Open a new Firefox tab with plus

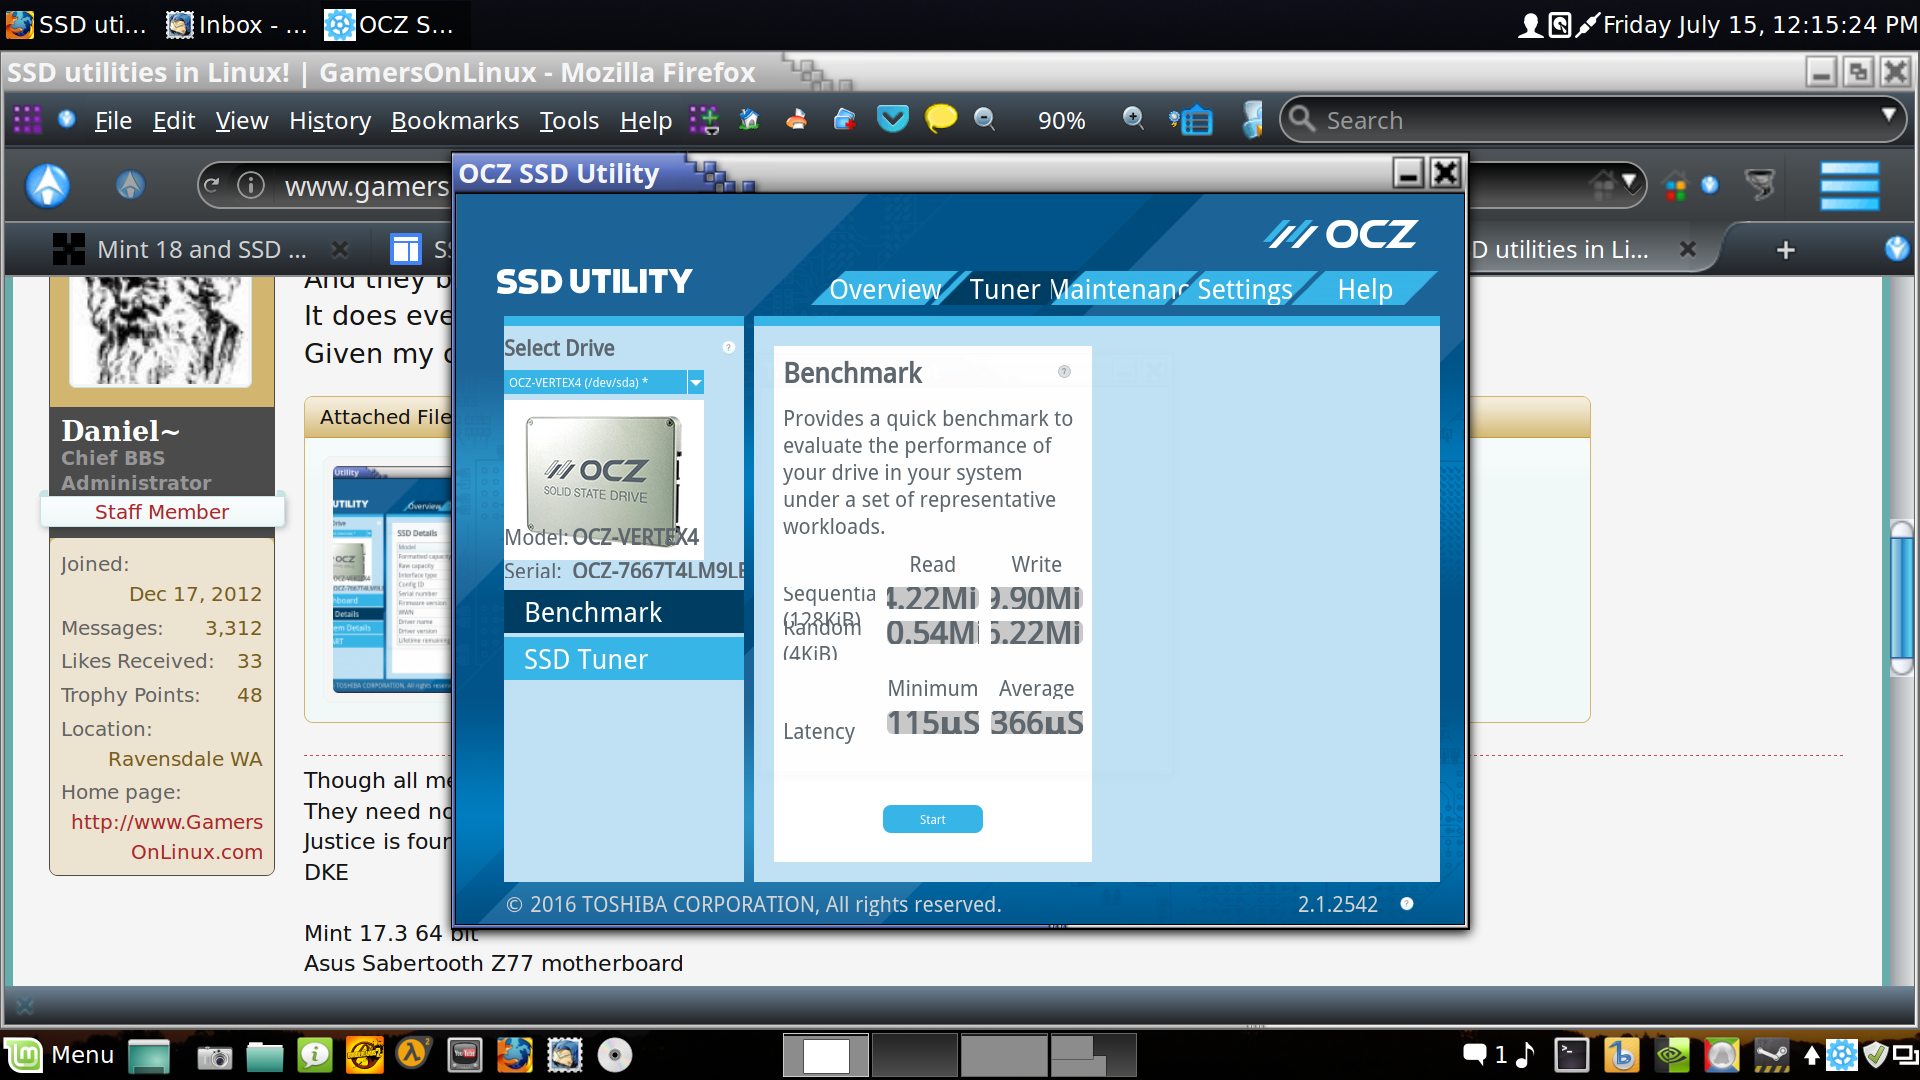(x=1786, y=249)
